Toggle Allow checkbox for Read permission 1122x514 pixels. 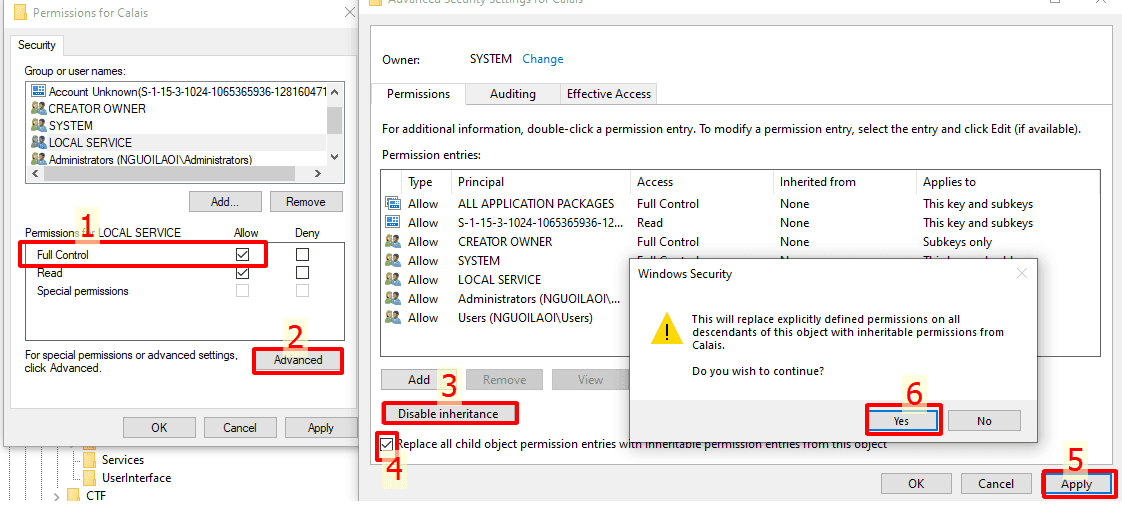[243, 273]
